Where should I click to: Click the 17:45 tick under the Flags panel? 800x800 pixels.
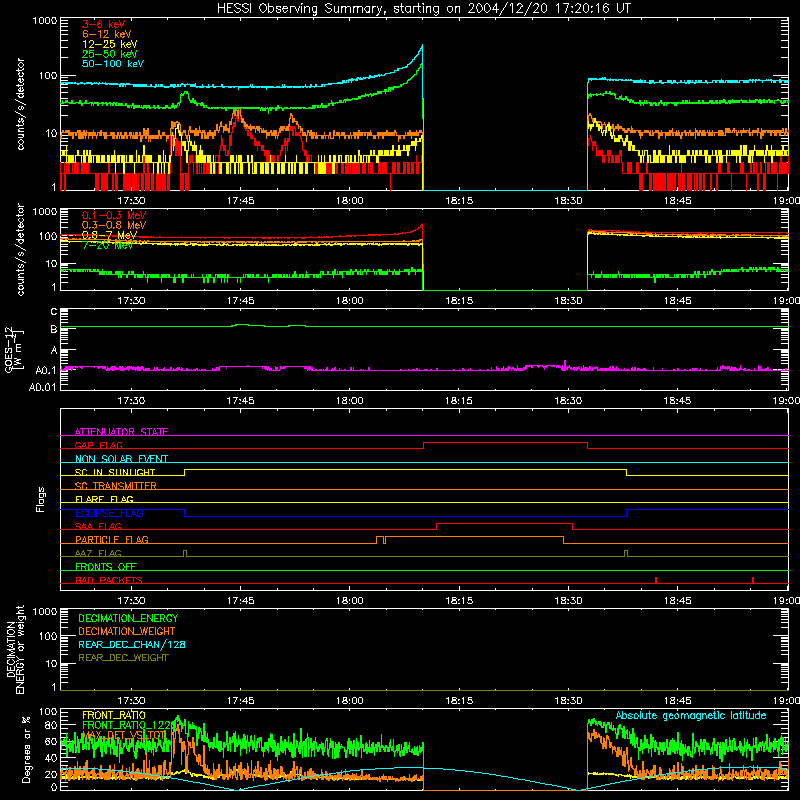(240, 601)
